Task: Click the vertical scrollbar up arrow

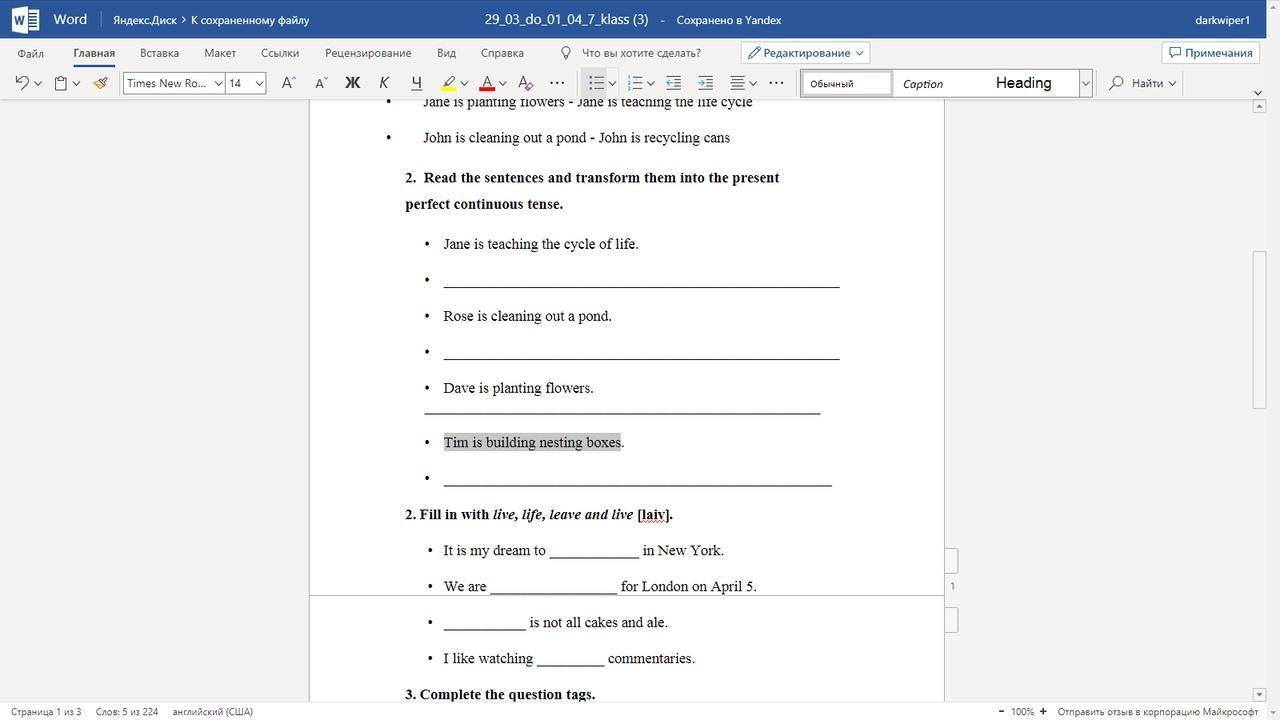Action: (1259, 106)
